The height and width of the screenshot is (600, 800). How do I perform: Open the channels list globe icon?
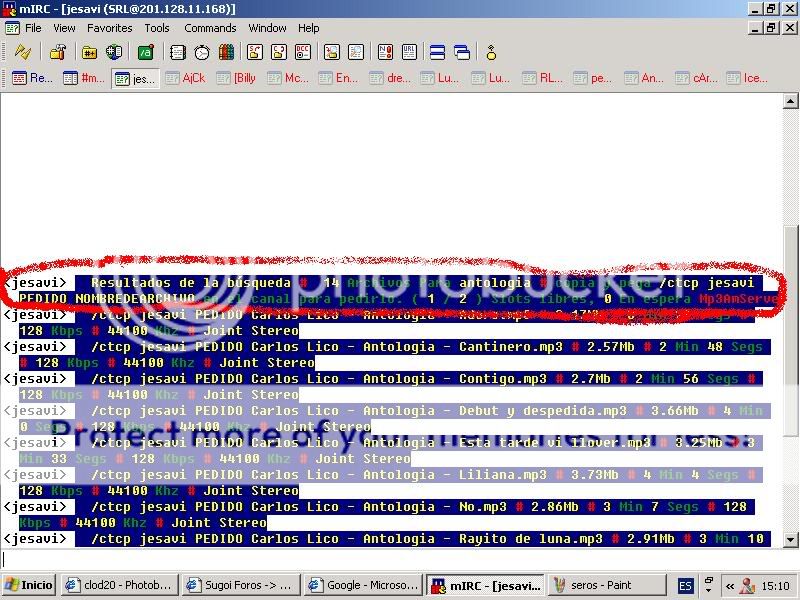(114, 52)
